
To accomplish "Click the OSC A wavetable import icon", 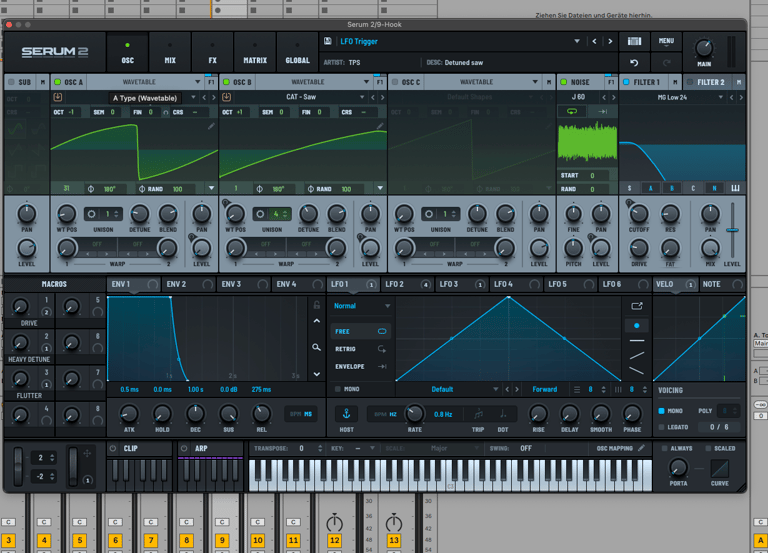I will pyautogui.click(x=58, y=97).
